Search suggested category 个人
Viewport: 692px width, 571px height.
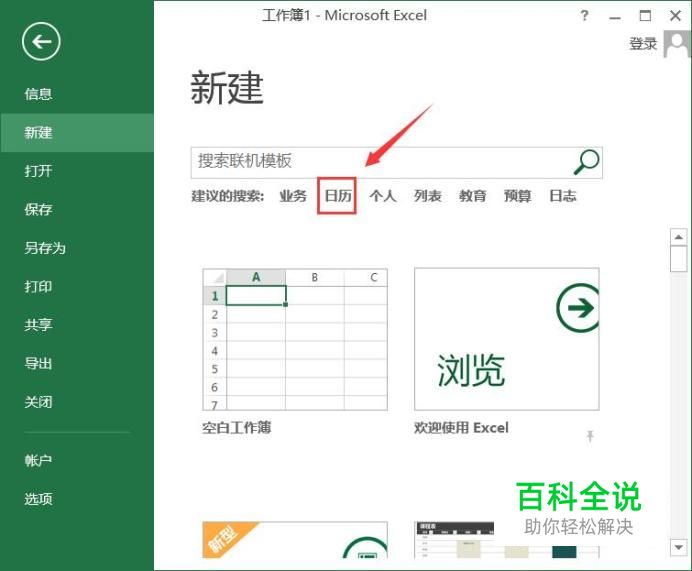[x=383, y=196]
